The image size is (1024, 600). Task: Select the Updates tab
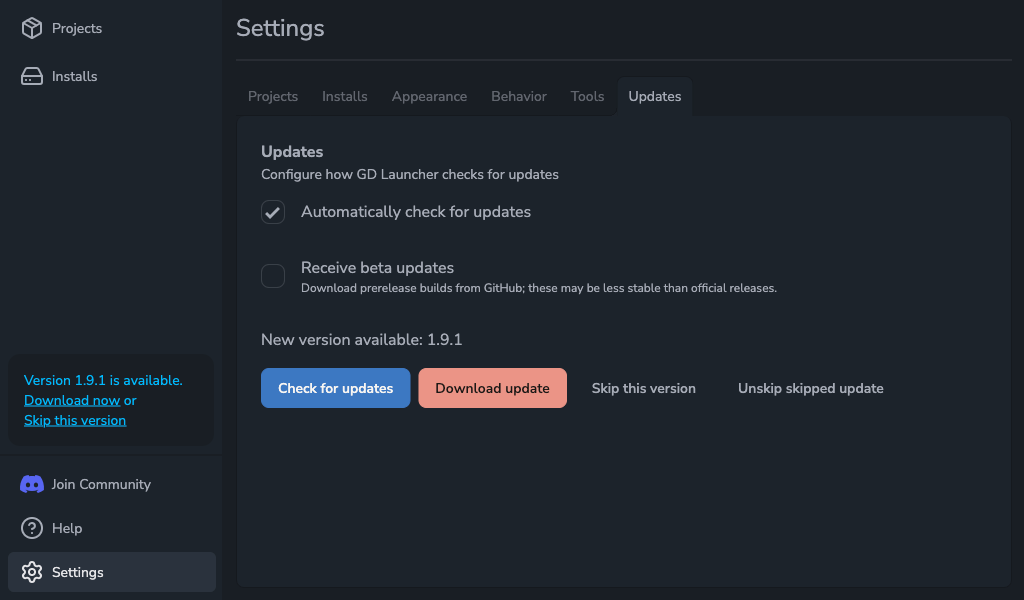654,96
